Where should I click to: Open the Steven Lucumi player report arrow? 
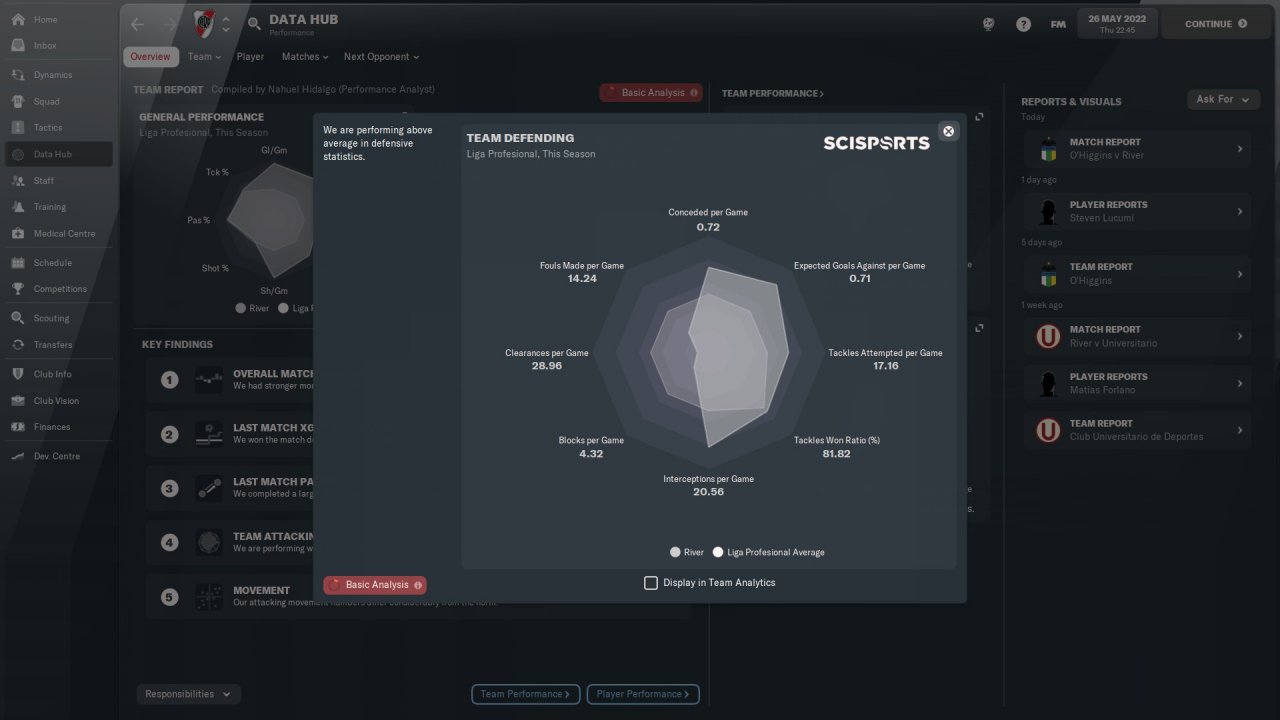(1240, 212)
